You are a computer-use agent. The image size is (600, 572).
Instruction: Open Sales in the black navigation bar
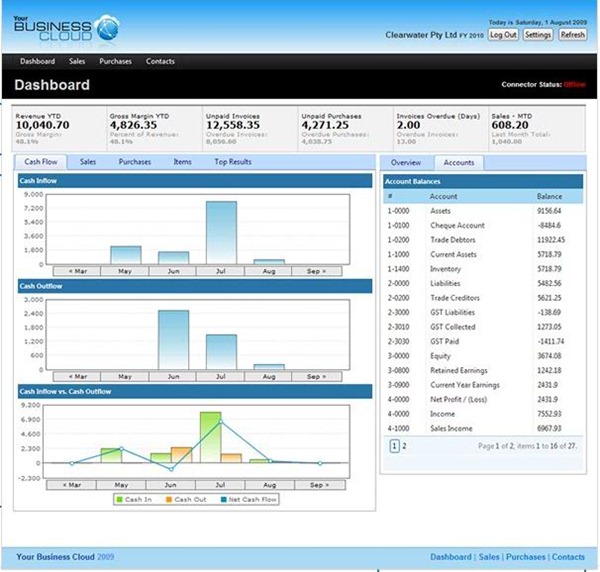(x=77, y=61)
